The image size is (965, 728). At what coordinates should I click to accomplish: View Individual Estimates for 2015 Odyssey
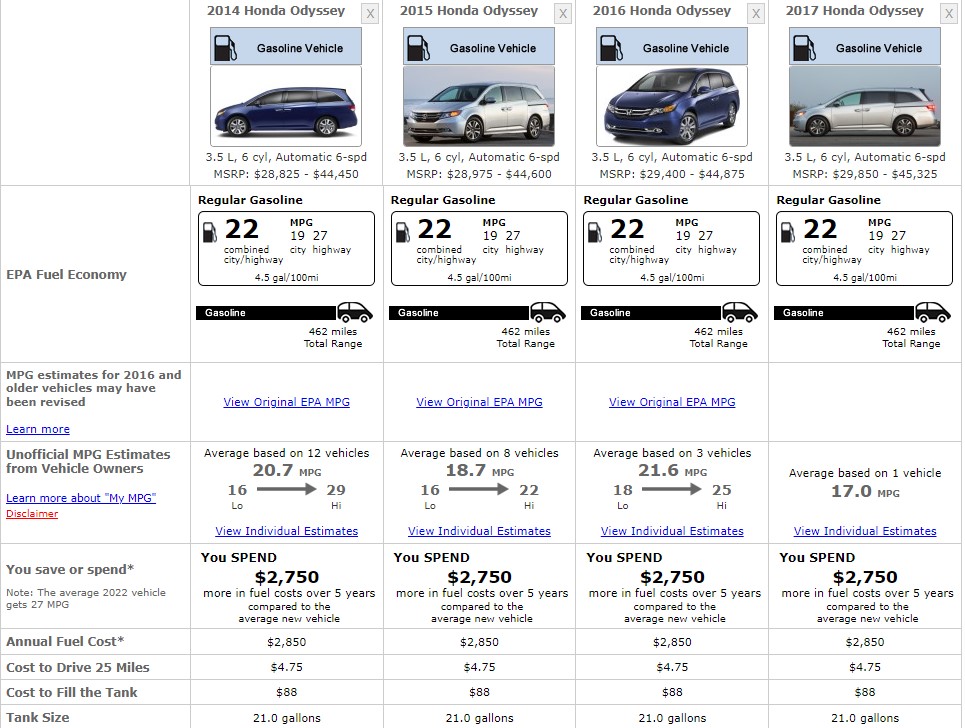click(x=479, y=530)
